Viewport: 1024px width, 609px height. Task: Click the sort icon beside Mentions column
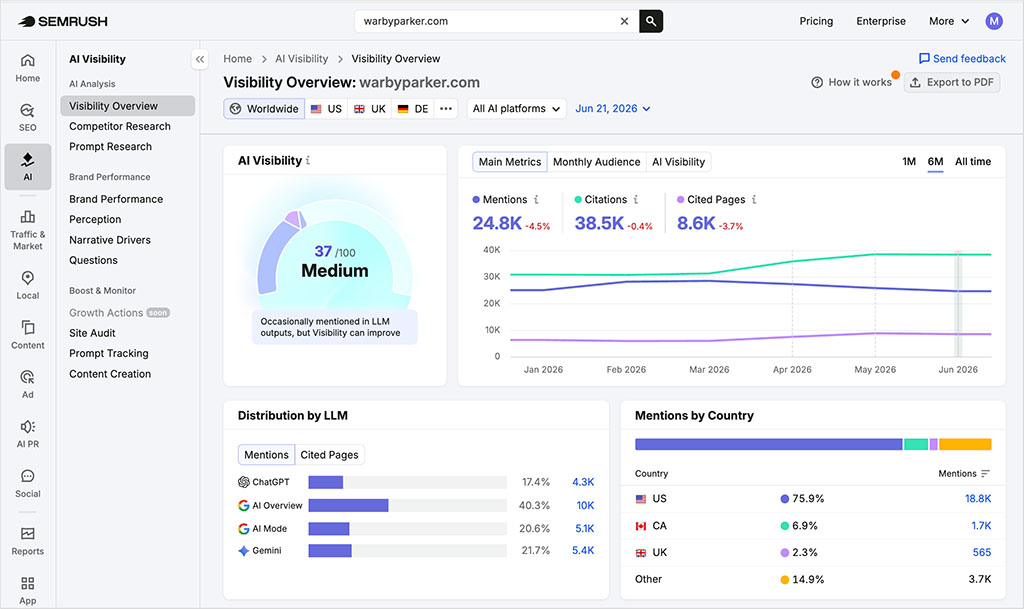[x=985, y=474]
